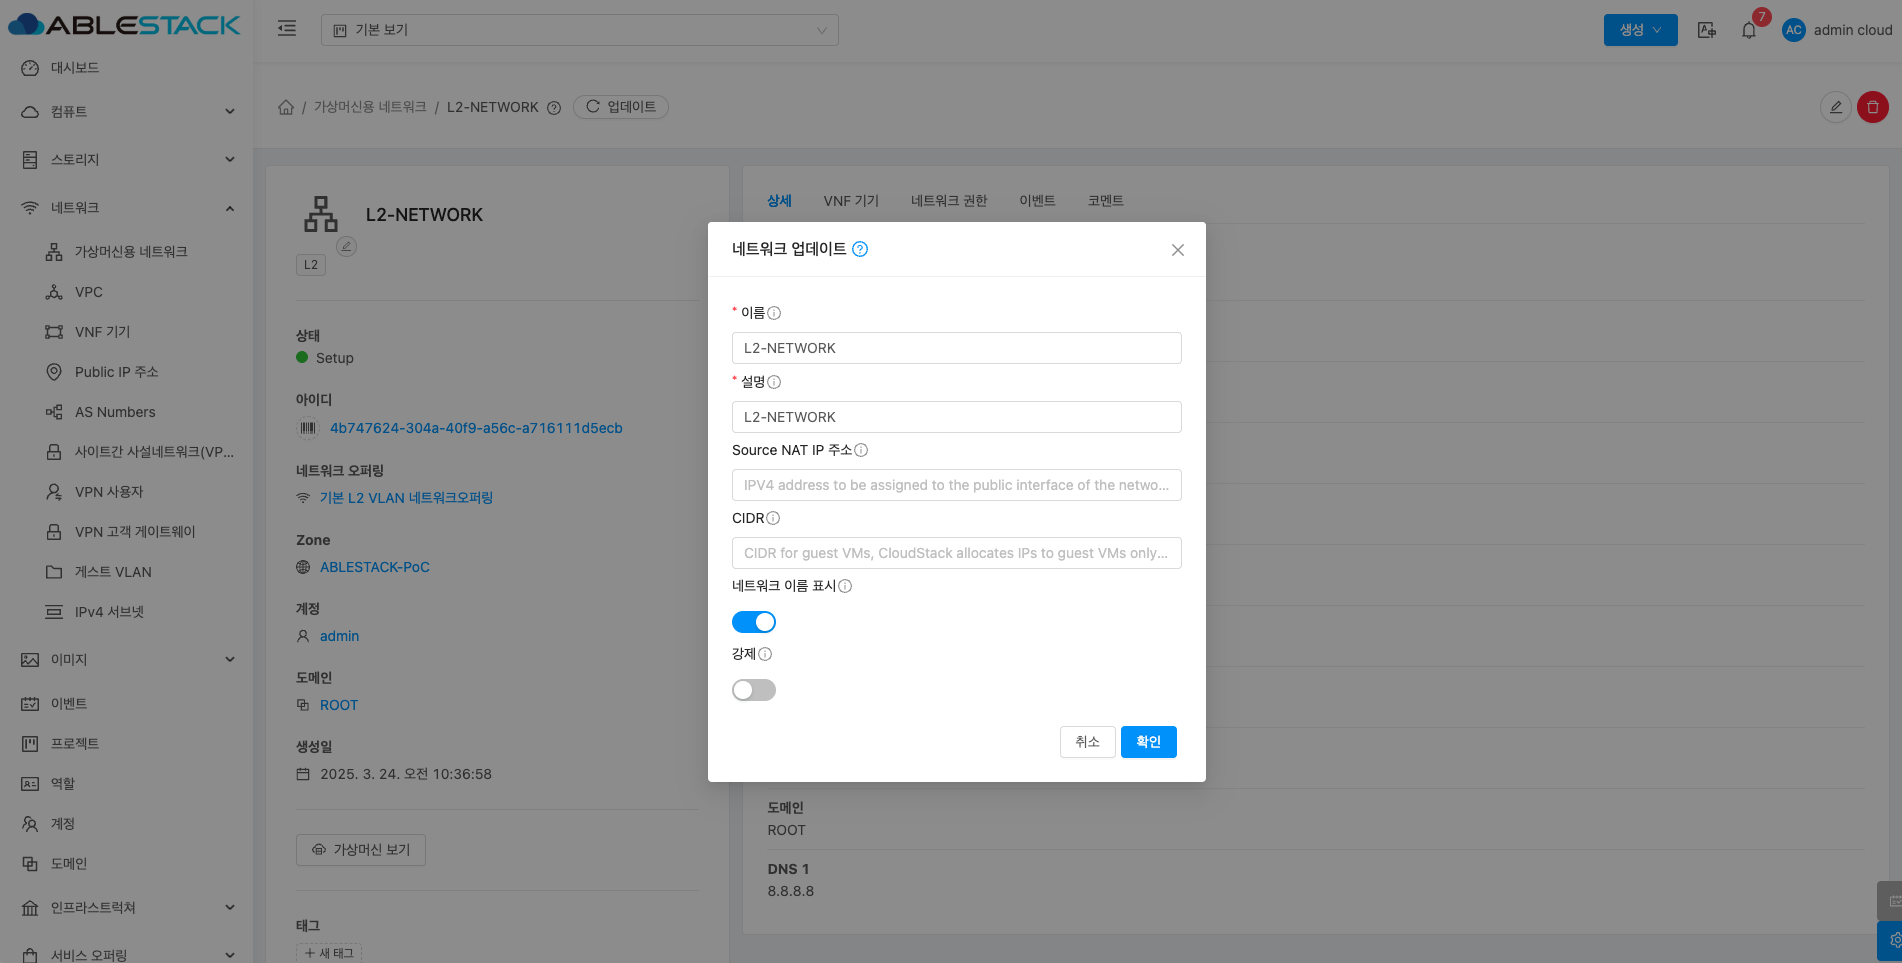Open the 생성 create dropdown button
The width and height of the screenshot is (1902, 963).
[x=1640, y=30]
